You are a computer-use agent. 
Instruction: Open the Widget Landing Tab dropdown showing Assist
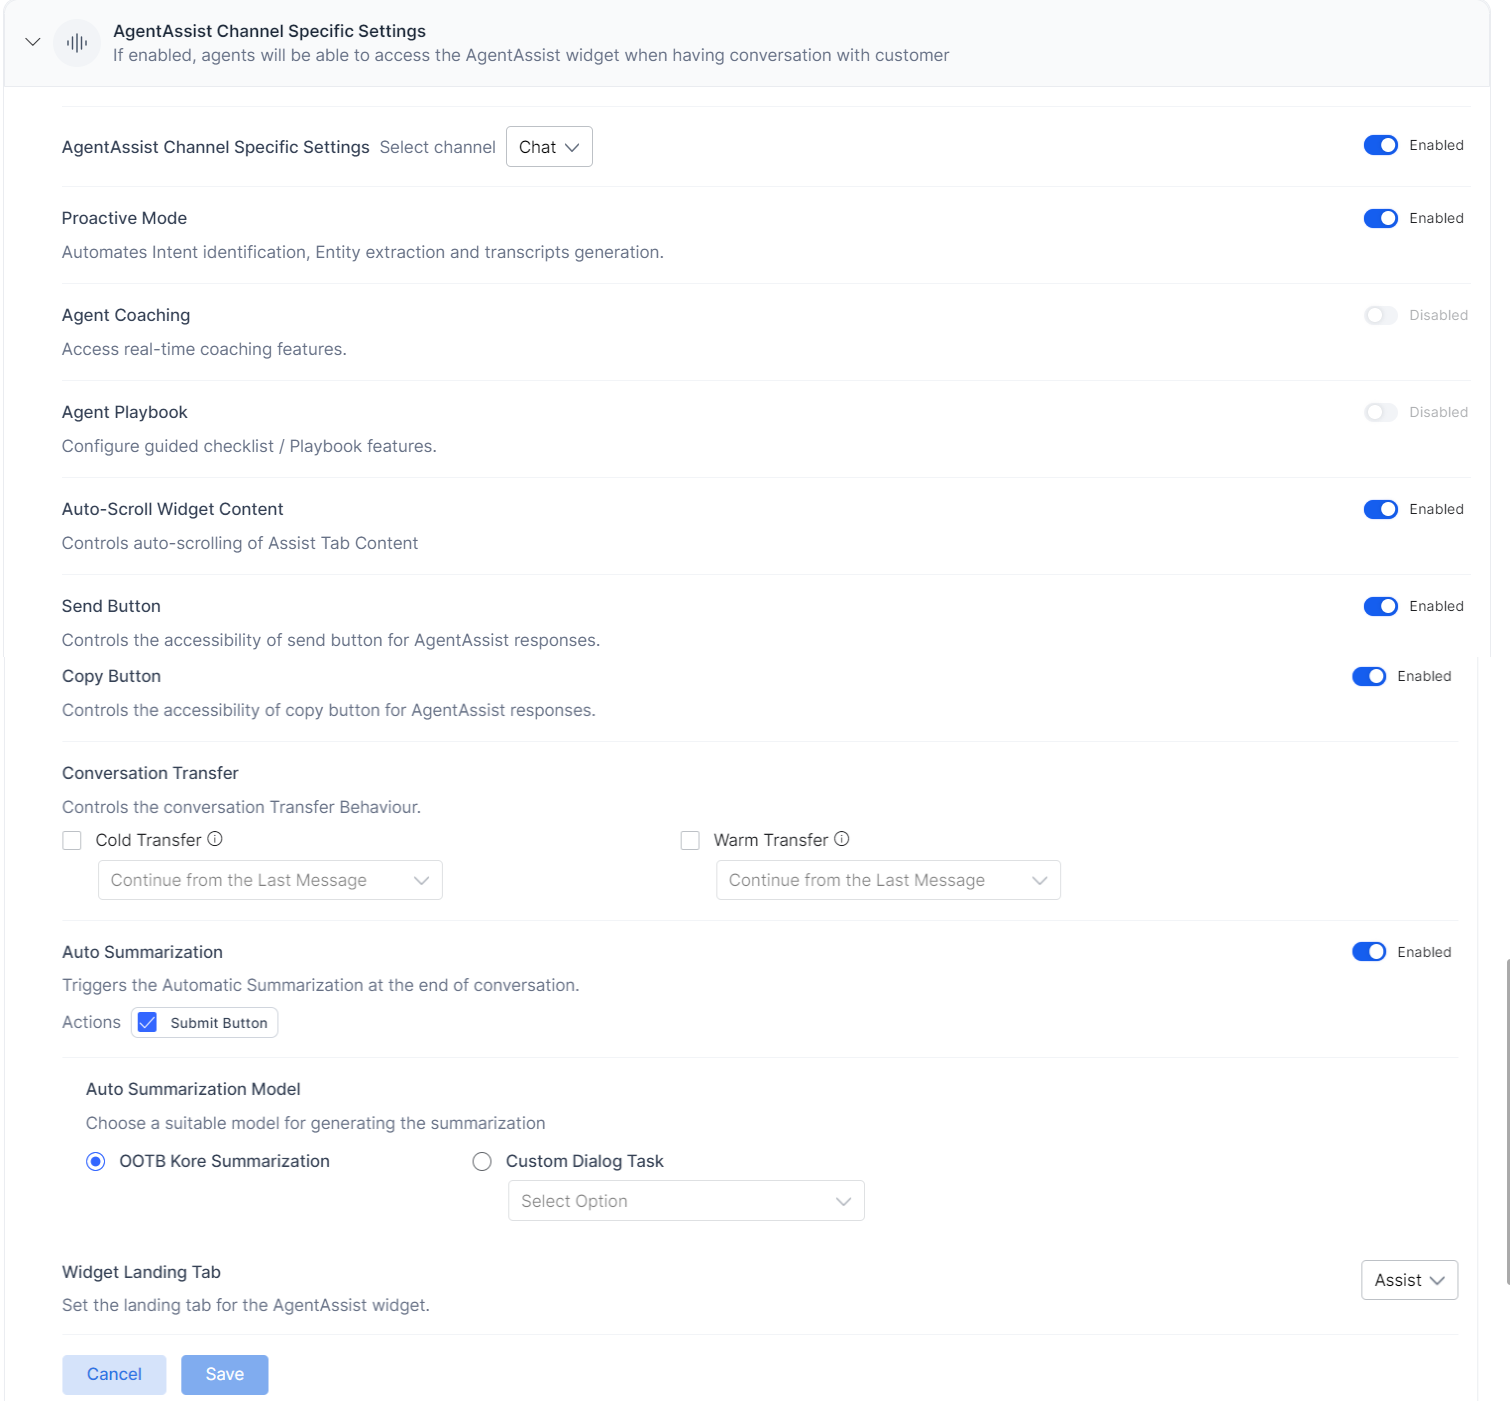tap(1409, 1279)
